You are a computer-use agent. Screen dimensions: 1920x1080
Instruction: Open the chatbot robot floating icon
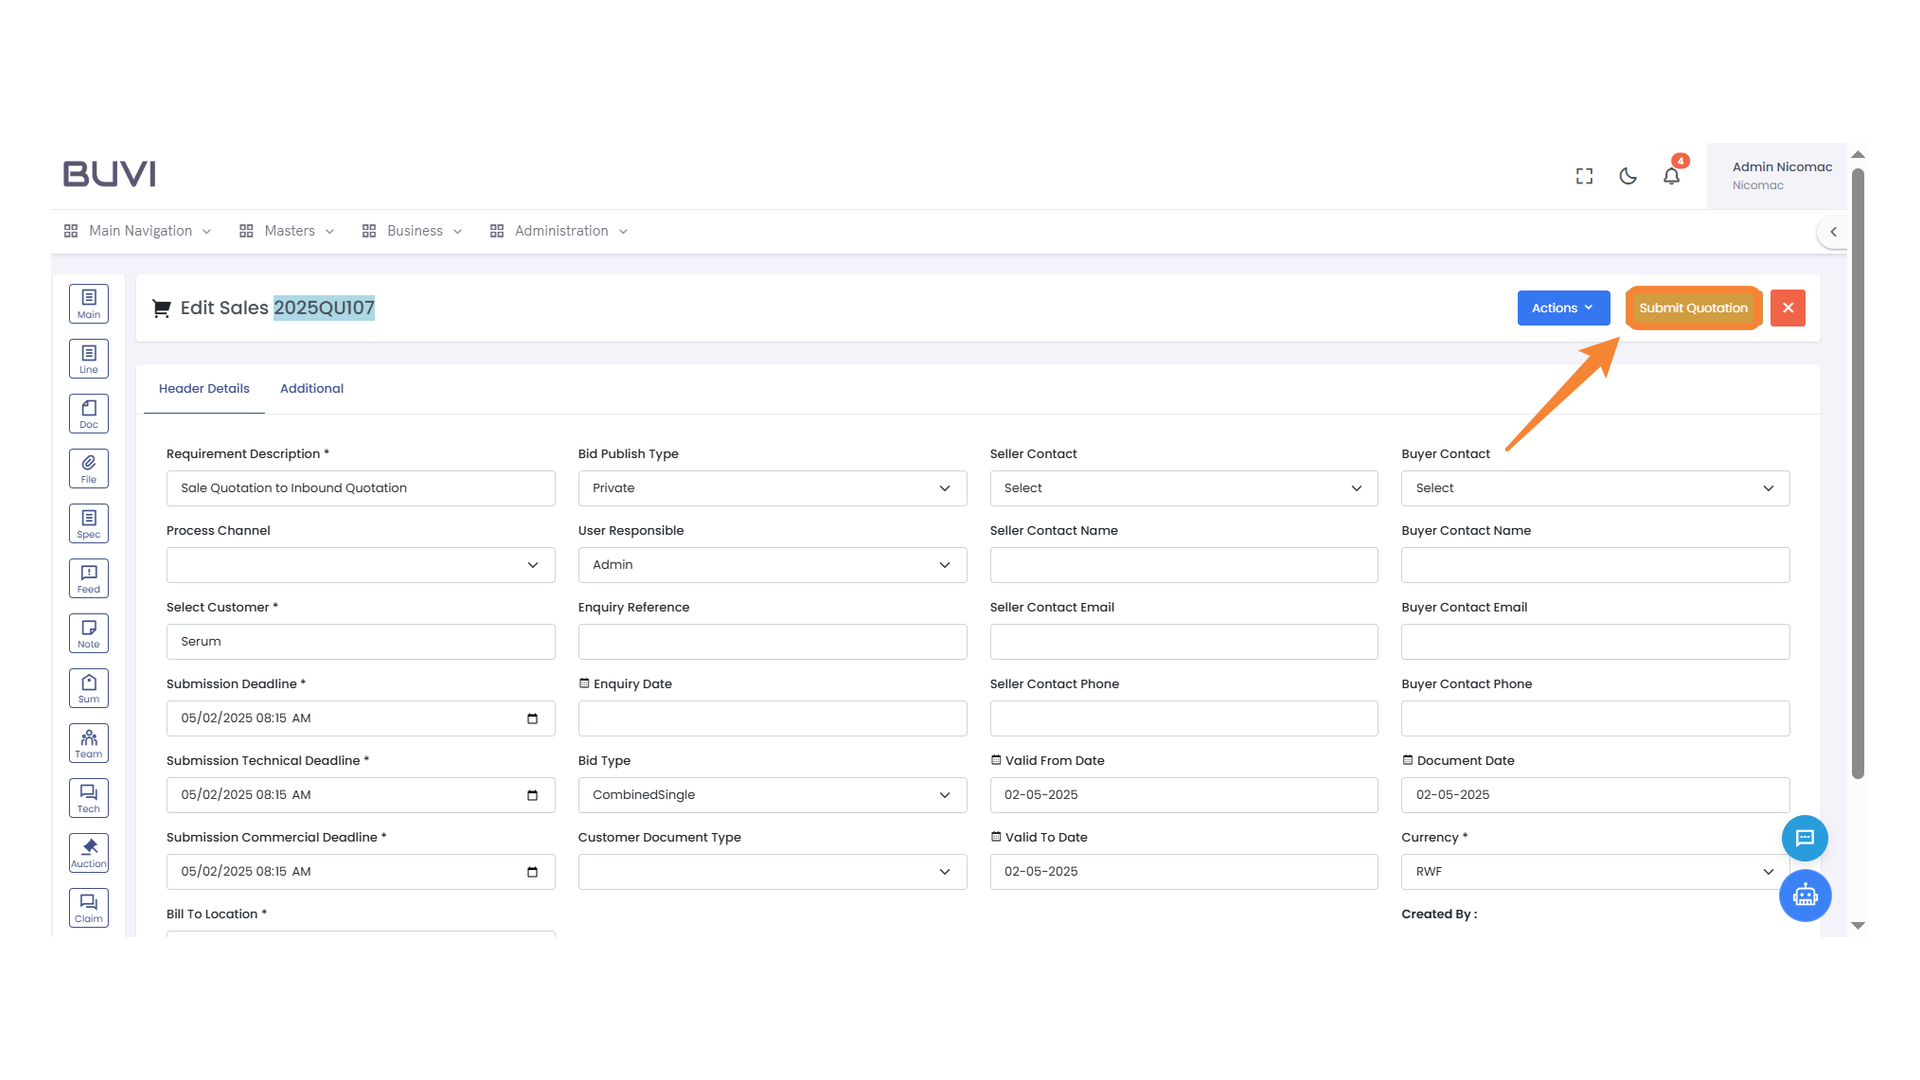coord(1804,895)
